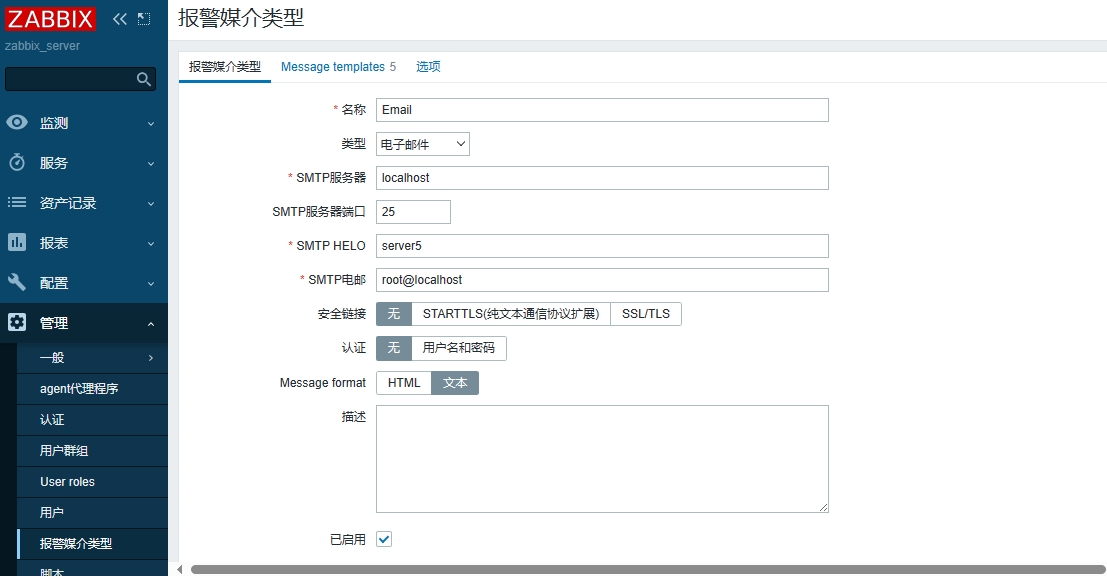Viewport: 1107px width, 576px height.
Task: Open 报表 via bar chart icon
Action: (17, 243)
